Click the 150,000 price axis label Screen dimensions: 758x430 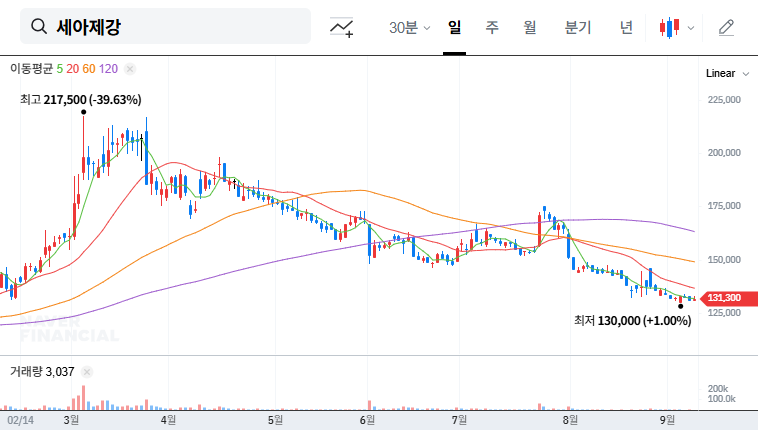tap(724, 260)
